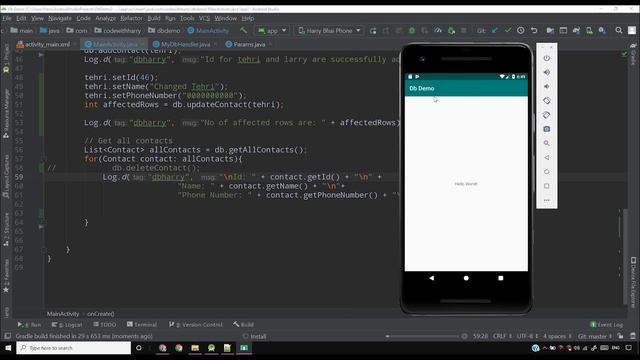Open emulator extended controls (three dots)

click(547, 200)
